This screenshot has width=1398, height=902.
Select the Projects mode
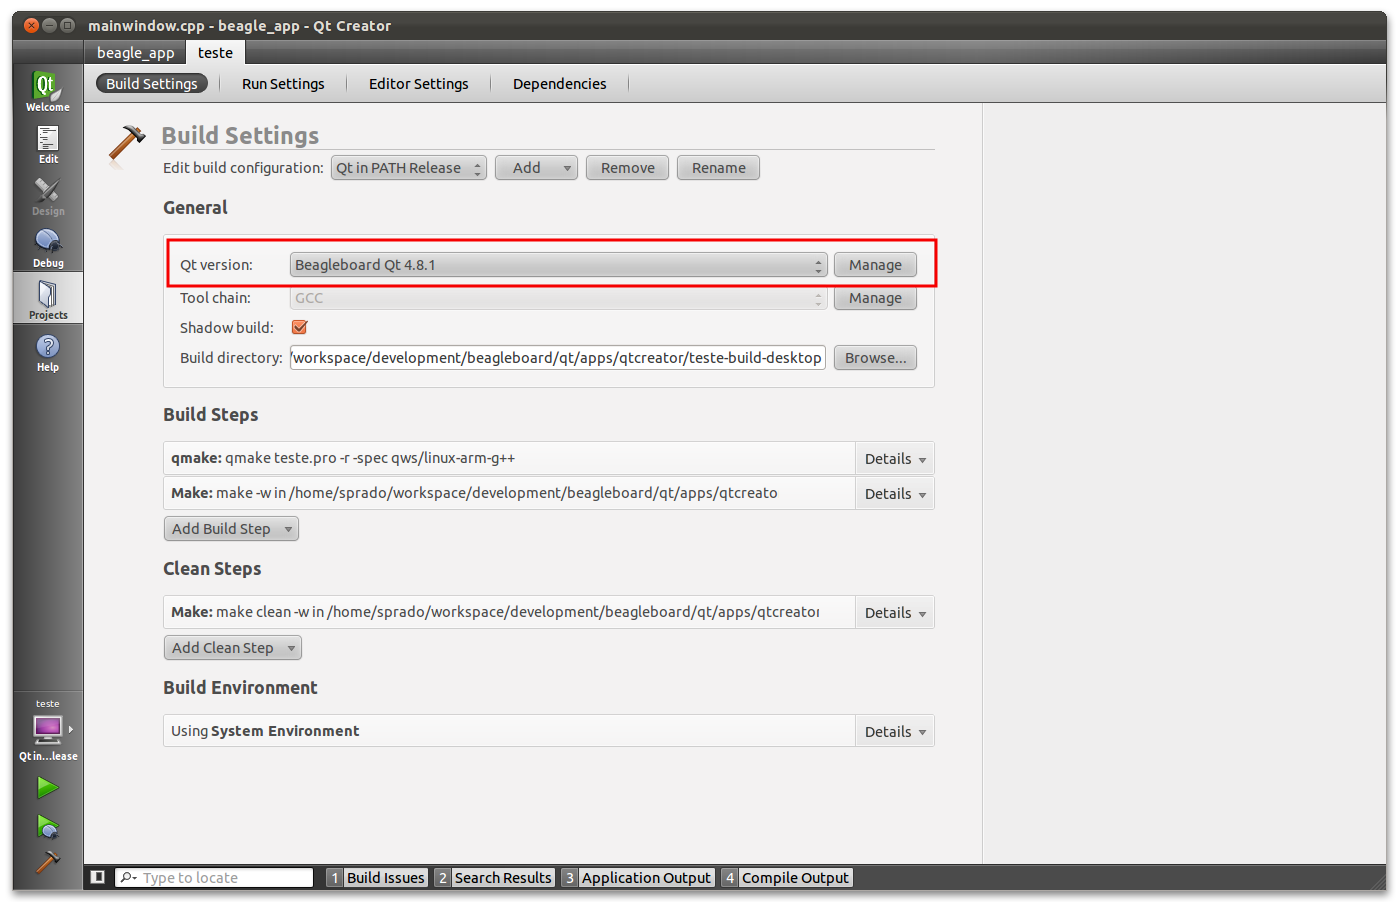coord(48,299)
